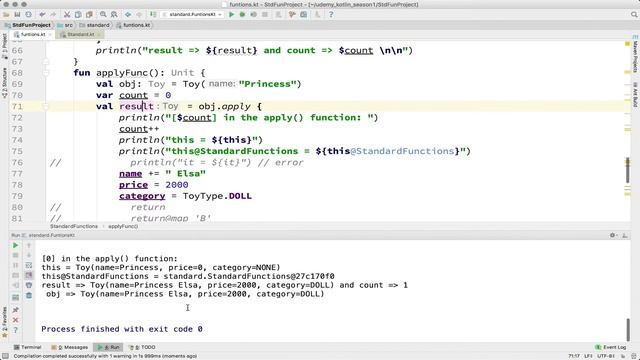This screenshot has height=360, width=640.
Task: Click the cursor position 71:17 indicator in the status bar
Action: [574, 356]
